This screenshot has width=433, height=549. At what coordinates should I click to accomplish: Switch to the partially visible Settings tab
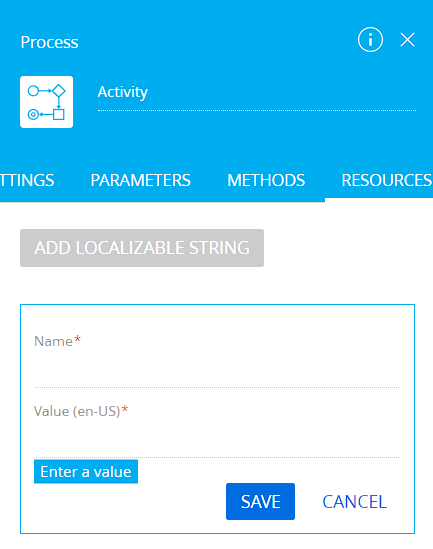point(27,180)
